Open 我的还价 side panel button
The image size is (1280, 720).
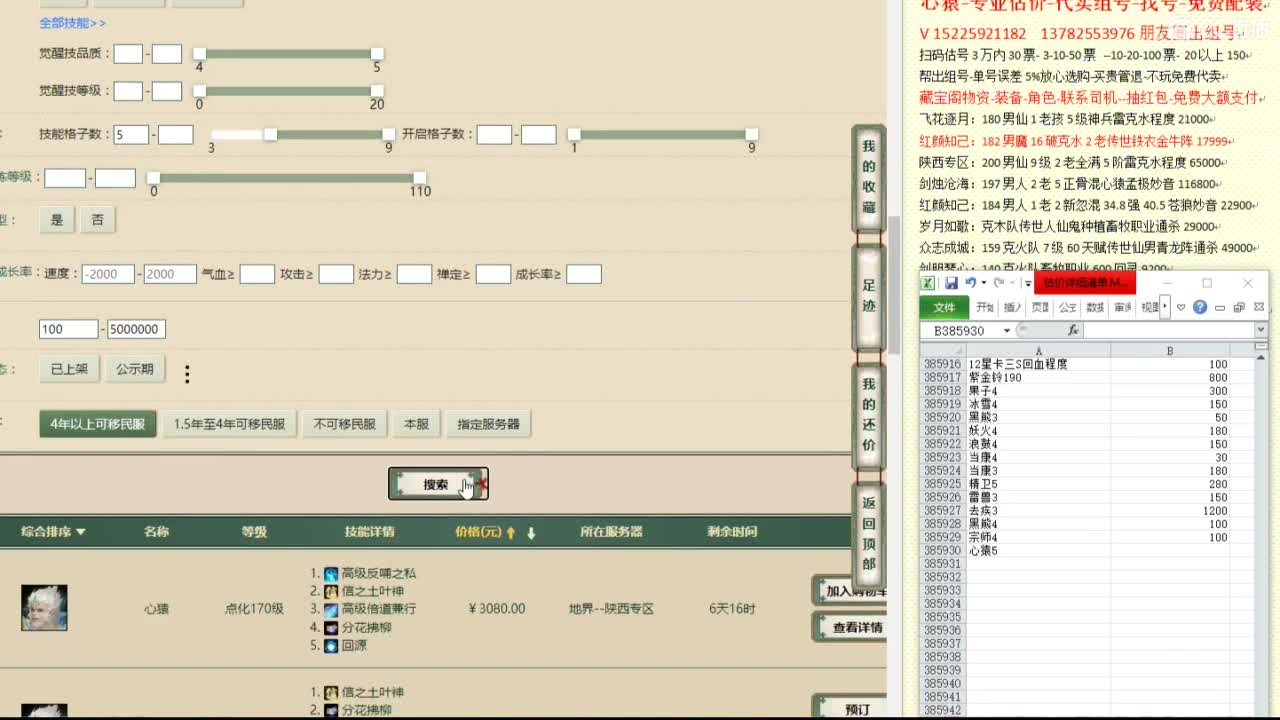[868, 415]
